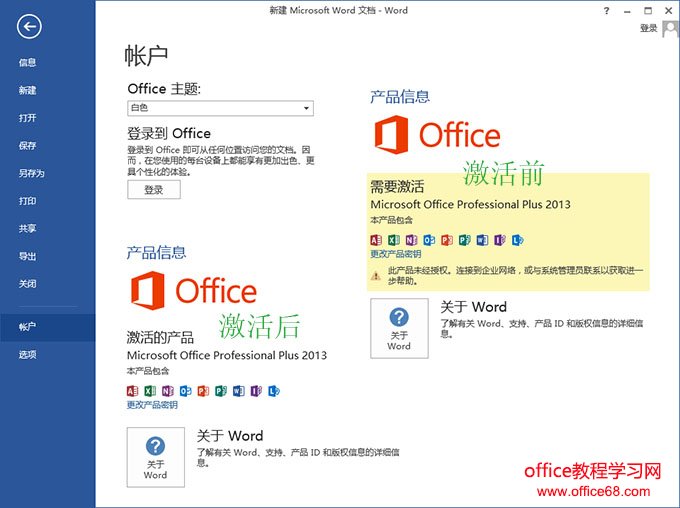This screenshot has height=508, width=680.
Task: Click the Office logo above 激活的产品
Action: [193, 291]
